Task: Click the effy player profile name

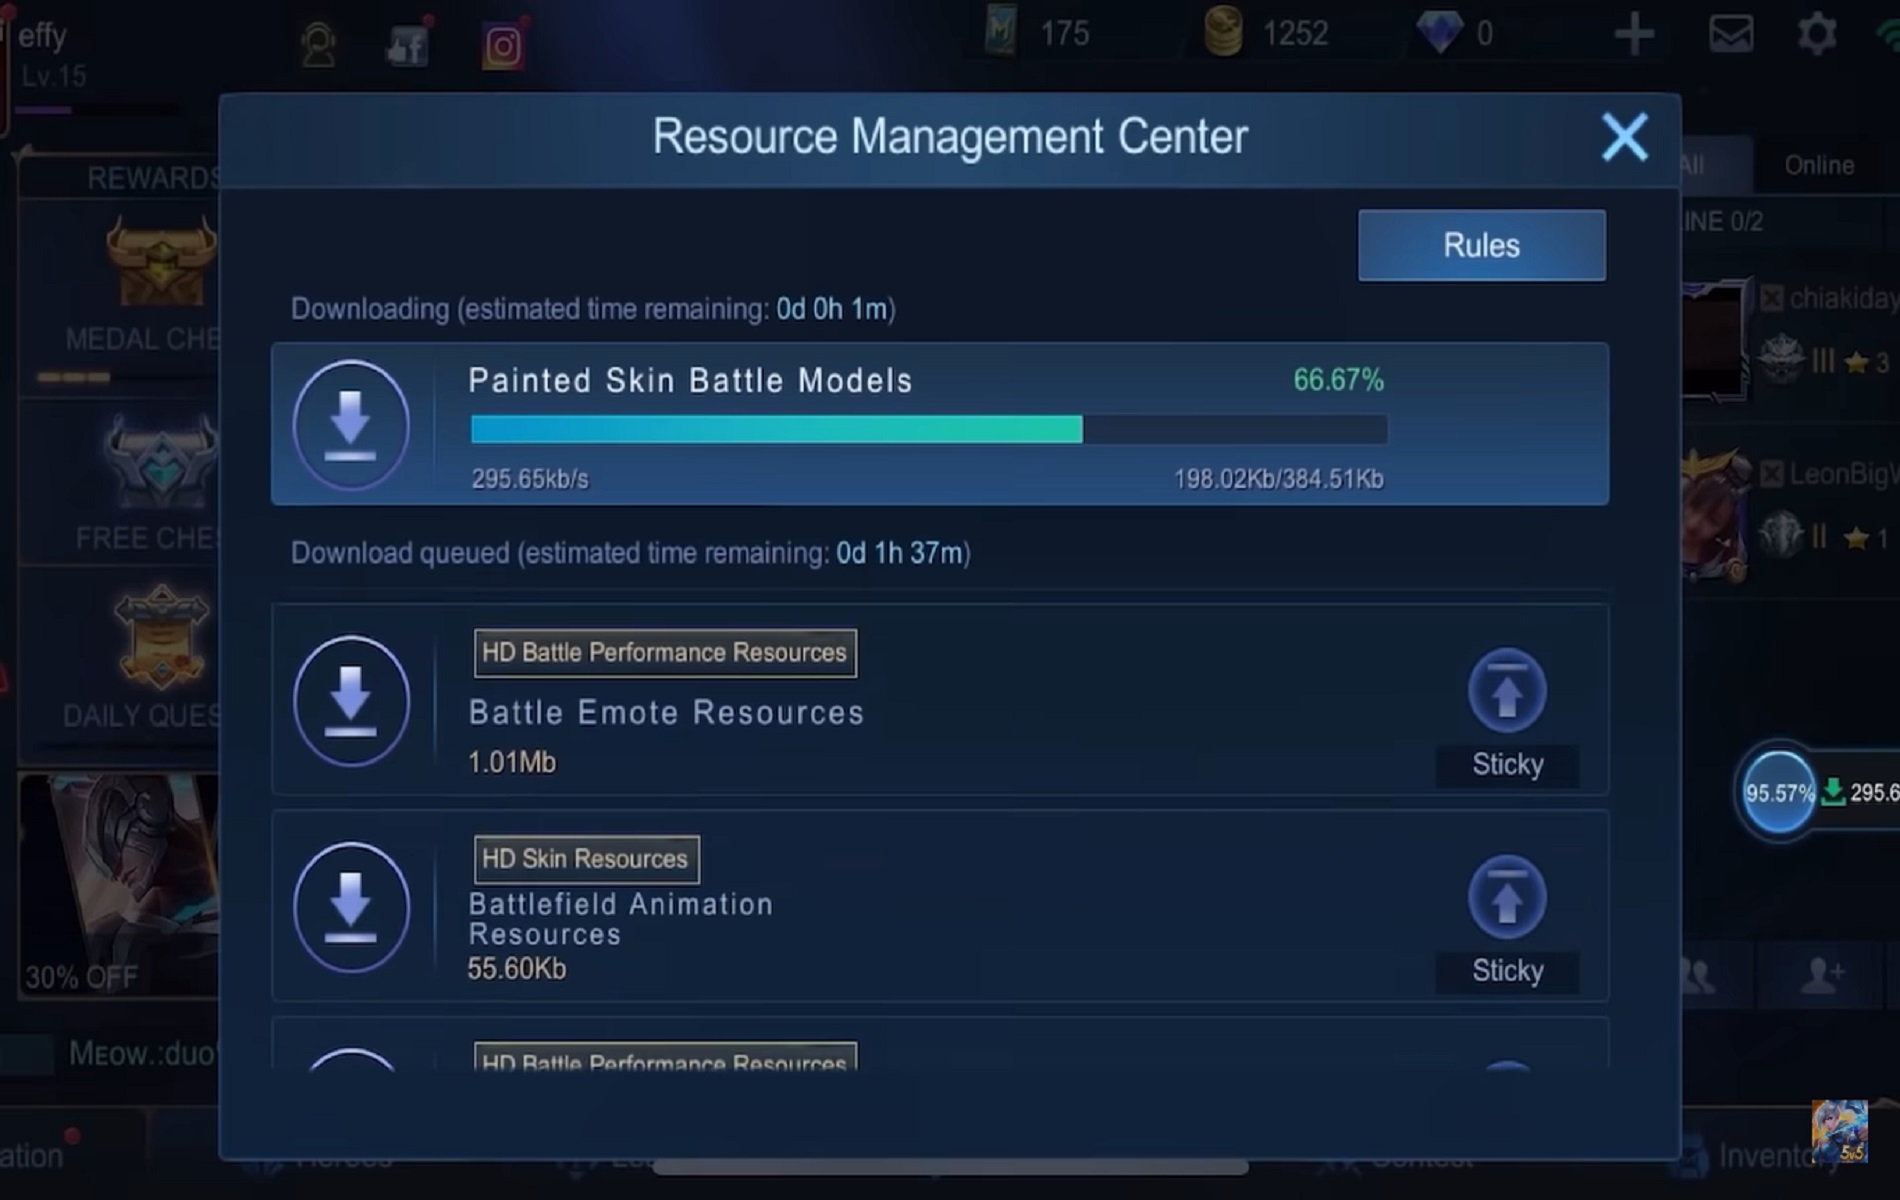Action: coord(42,36)
